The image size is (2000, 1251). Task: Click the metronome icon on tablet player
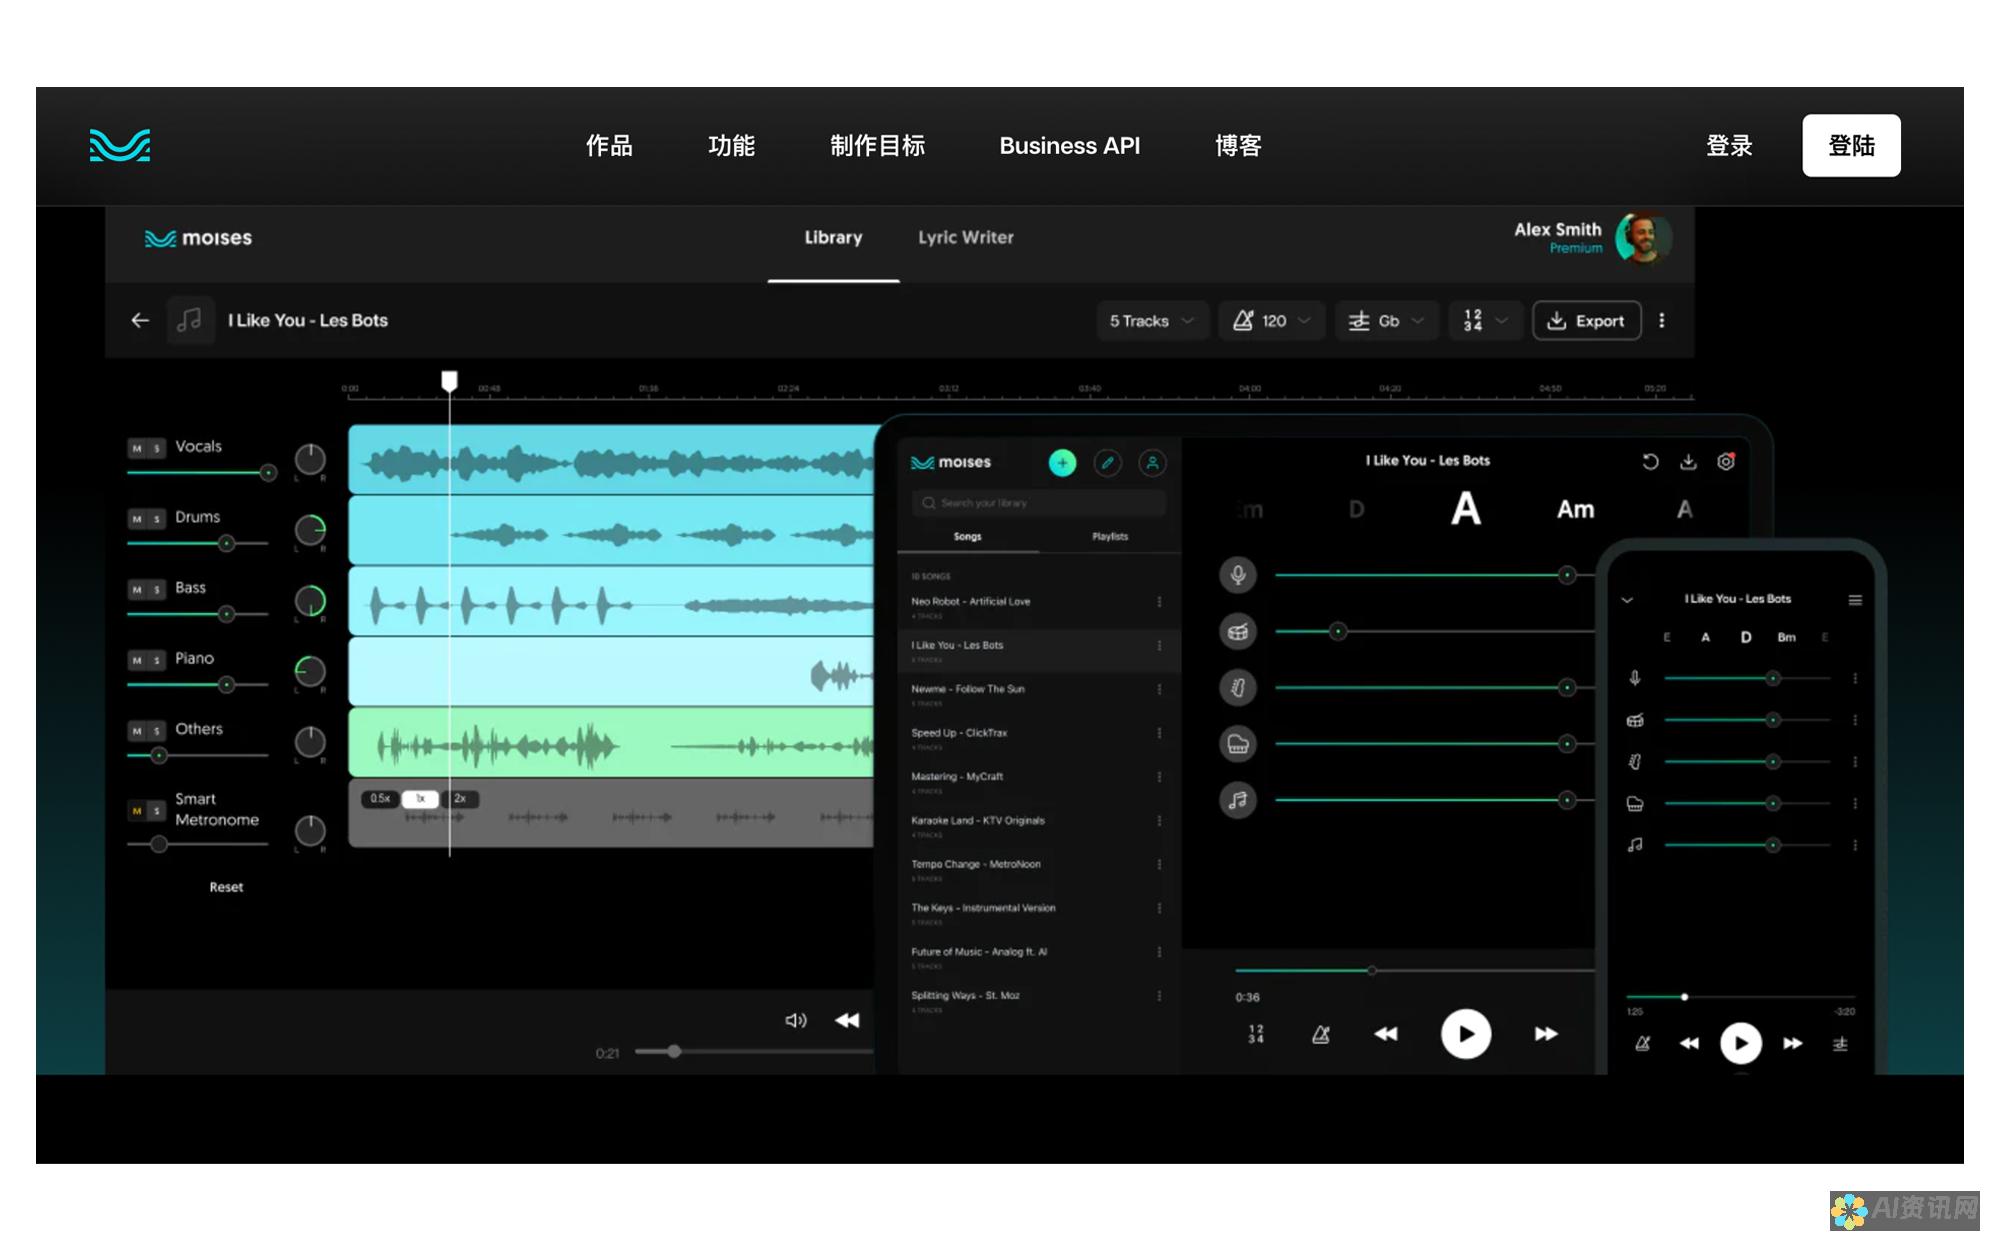1321,1034
